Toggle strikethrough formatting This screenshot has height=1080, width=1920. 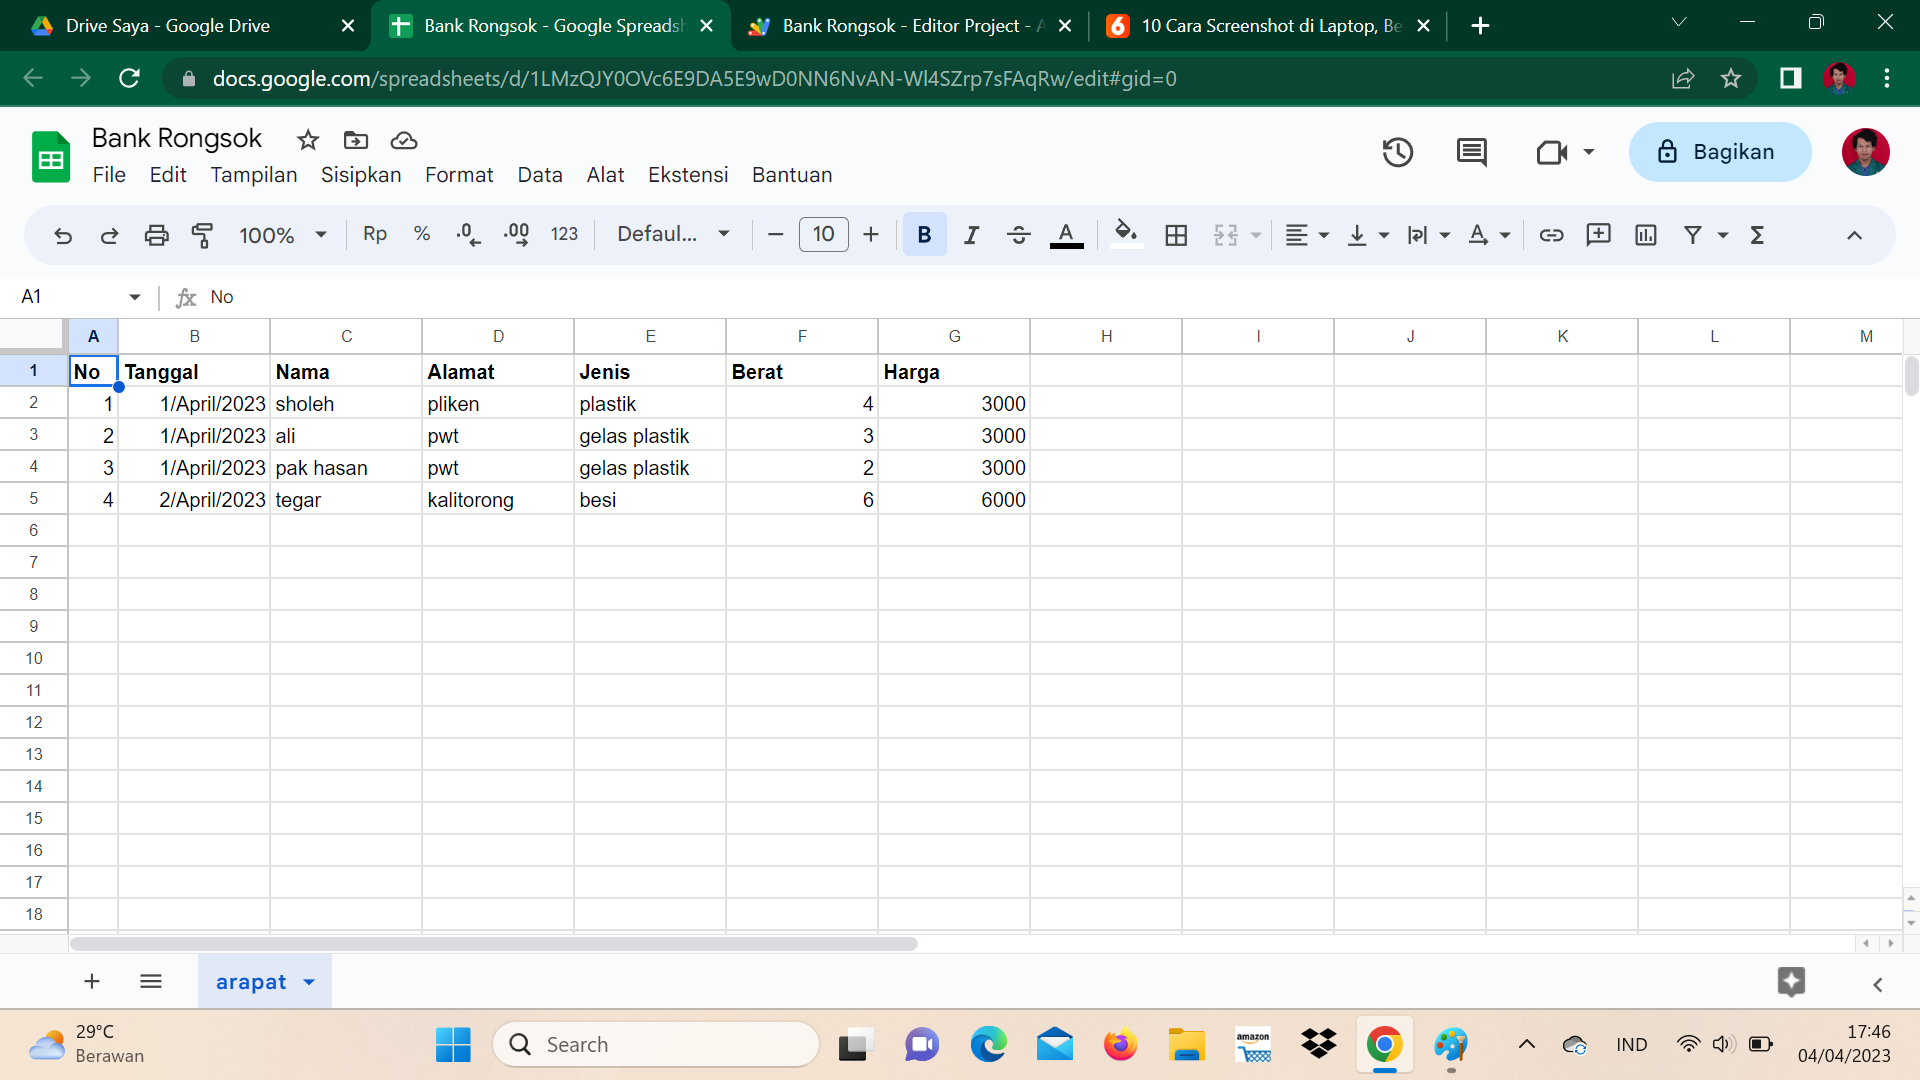click(1018, 235)
